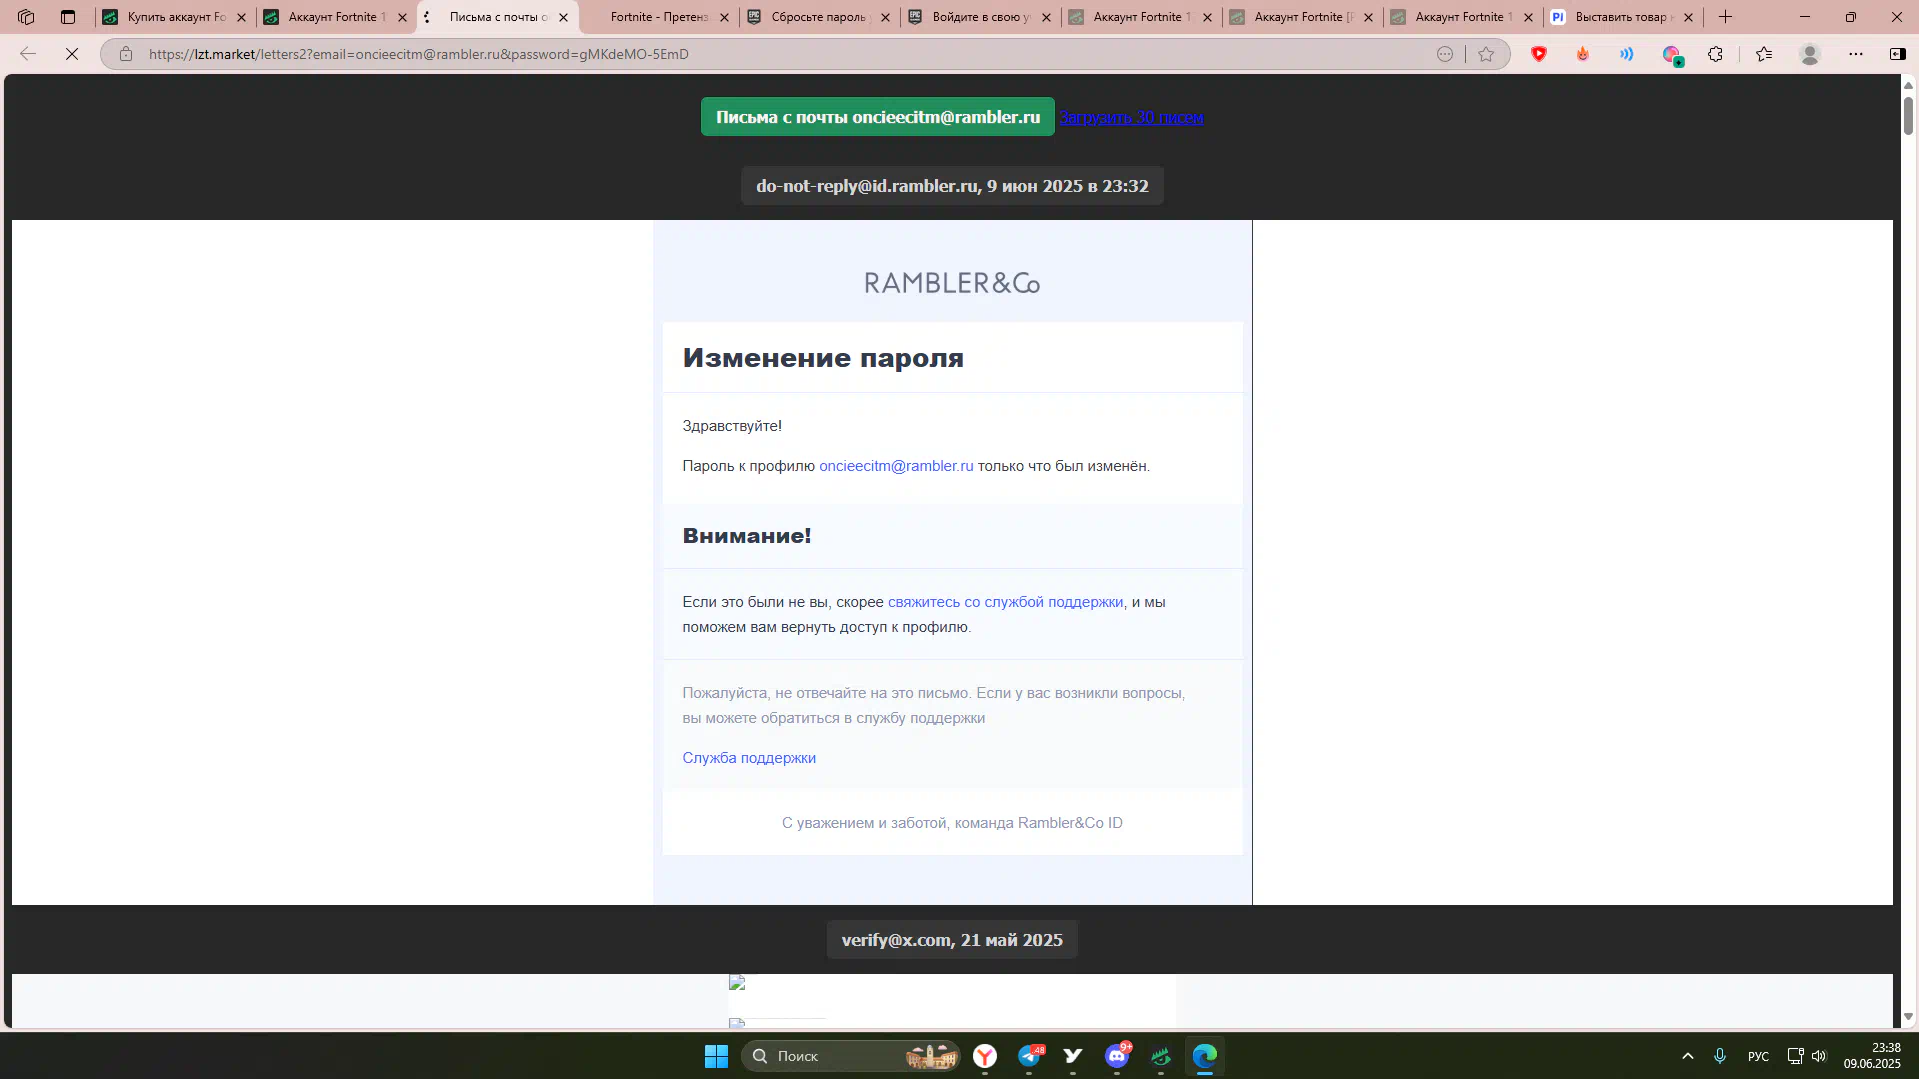Click Письма с почты green button
The image size is (1919, 1079).
(x=878, y=117)
